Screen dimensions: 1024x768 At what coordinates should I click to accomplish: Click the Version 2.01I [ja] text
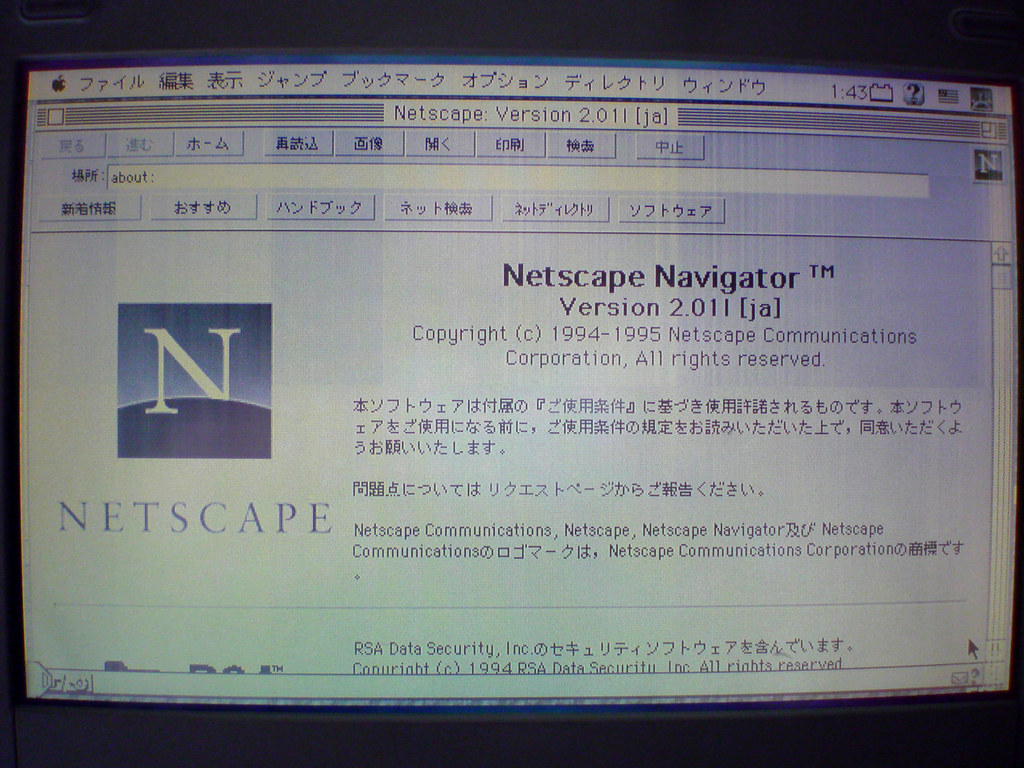670,307
